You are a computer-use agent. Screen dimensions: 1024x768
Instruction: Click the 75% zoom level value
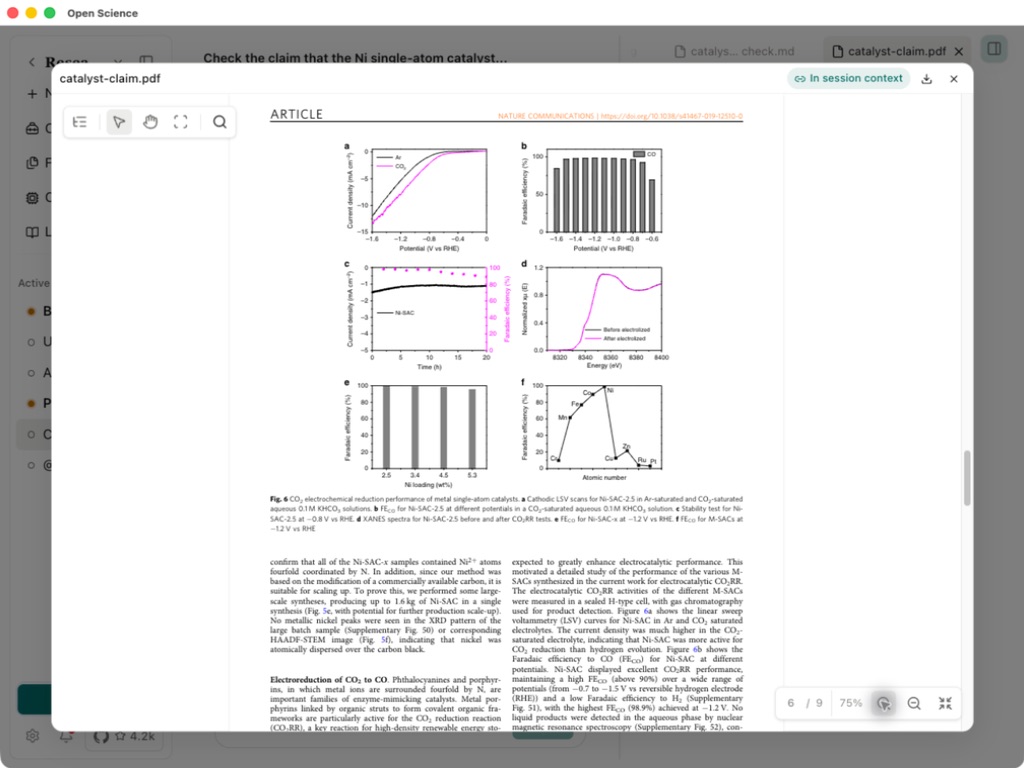click(851, 703)
